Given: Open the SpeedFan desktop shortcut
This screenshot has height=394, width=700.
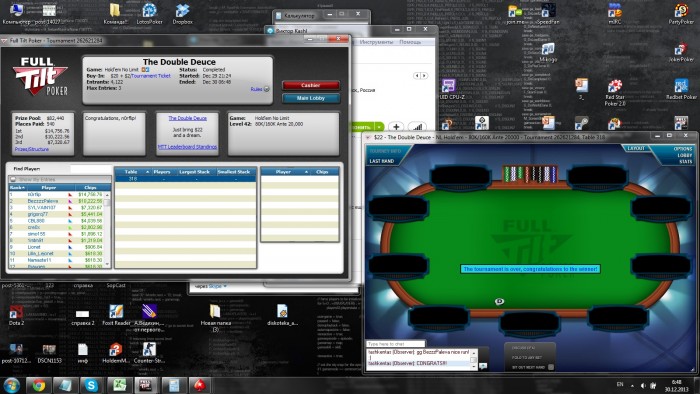Looking at the screenshot, I should [x=548, y=13].
